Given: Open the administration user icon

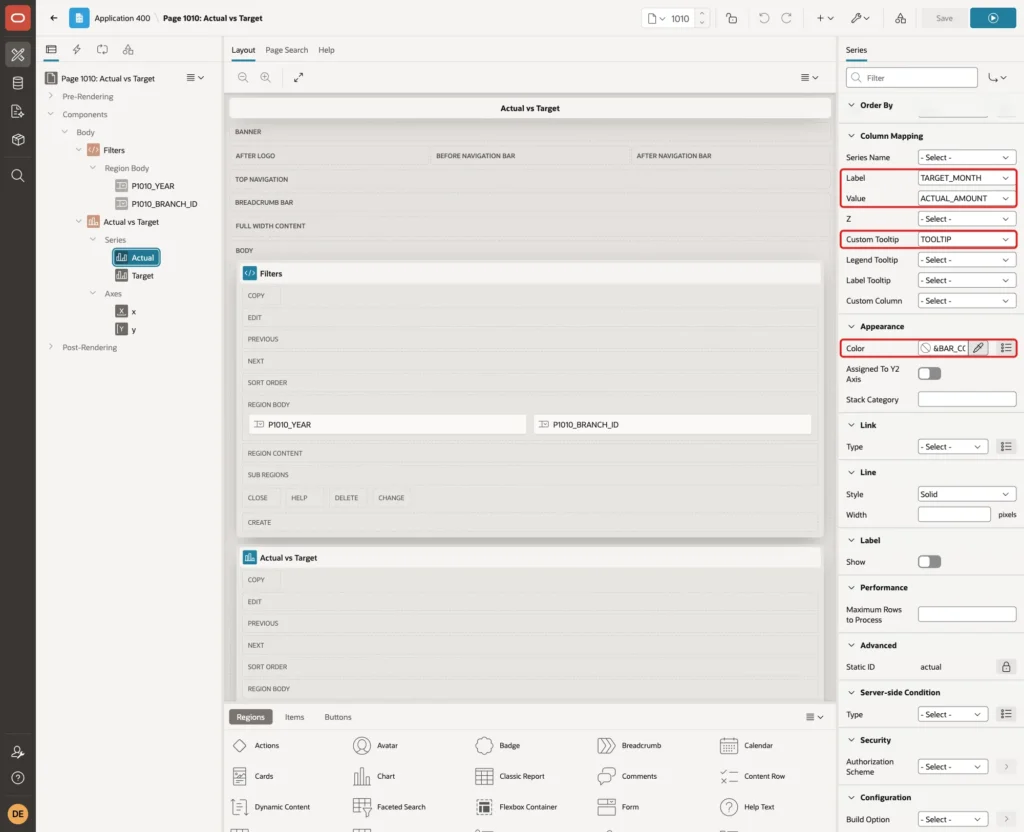Looking at the screenshot, I should 18,752.
